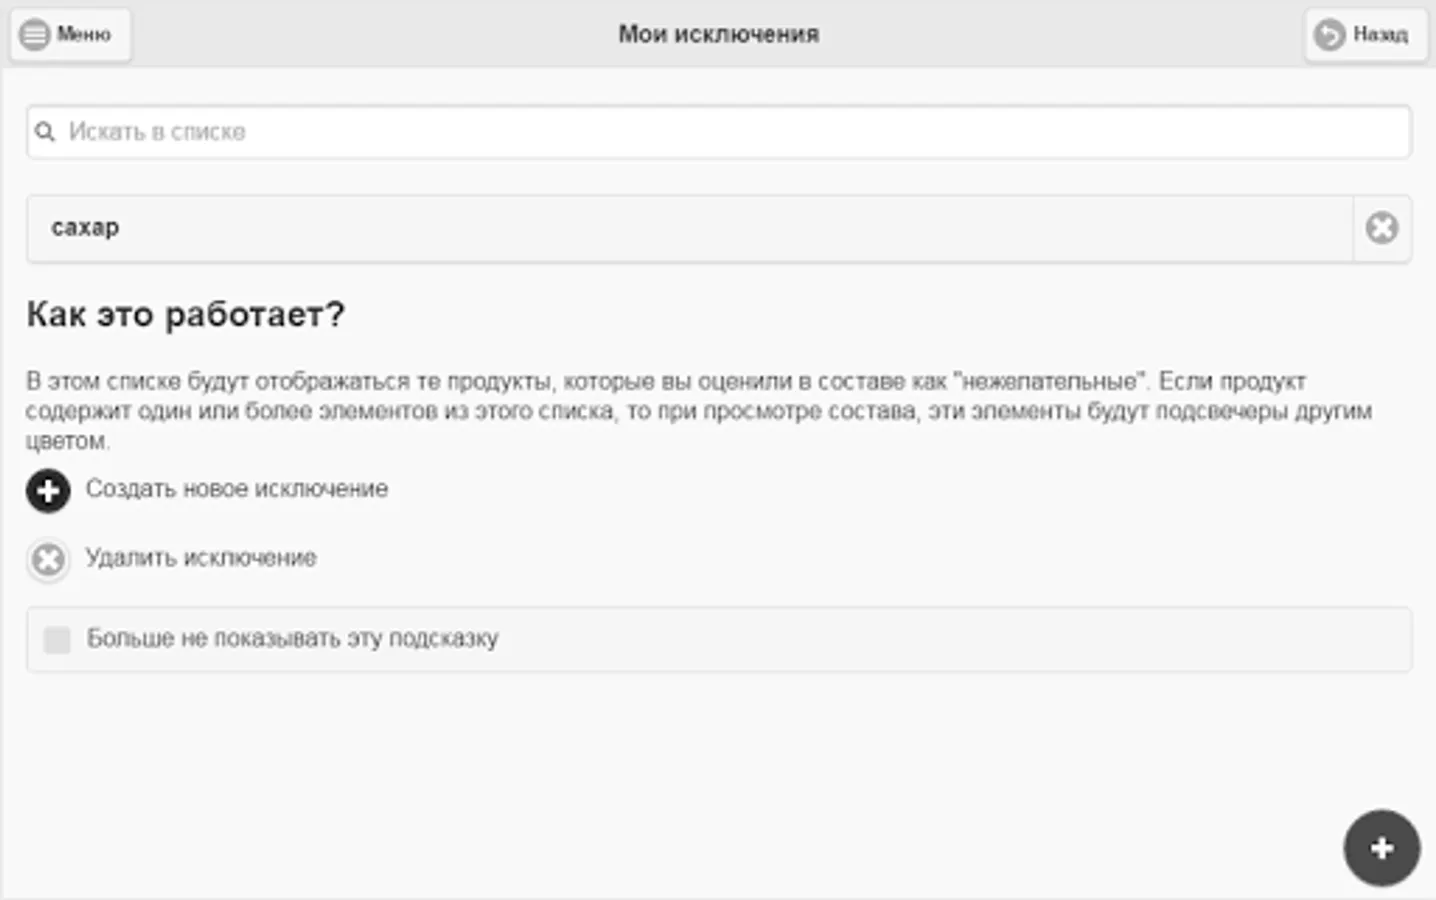
Task: Tap the floating round plus button
Action: [1381, 848]
